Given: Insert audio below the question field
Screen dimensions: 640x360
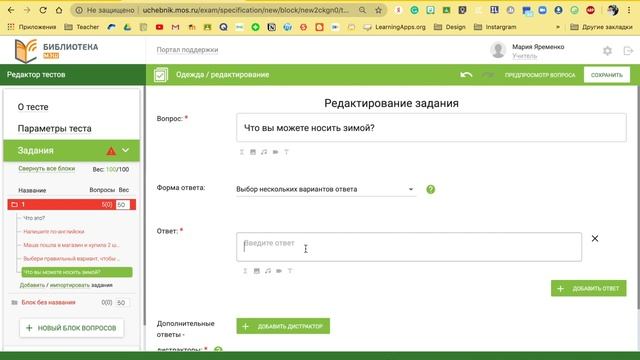Looking at the screenshot, I should pyautogui.click(x=264, y=152).
